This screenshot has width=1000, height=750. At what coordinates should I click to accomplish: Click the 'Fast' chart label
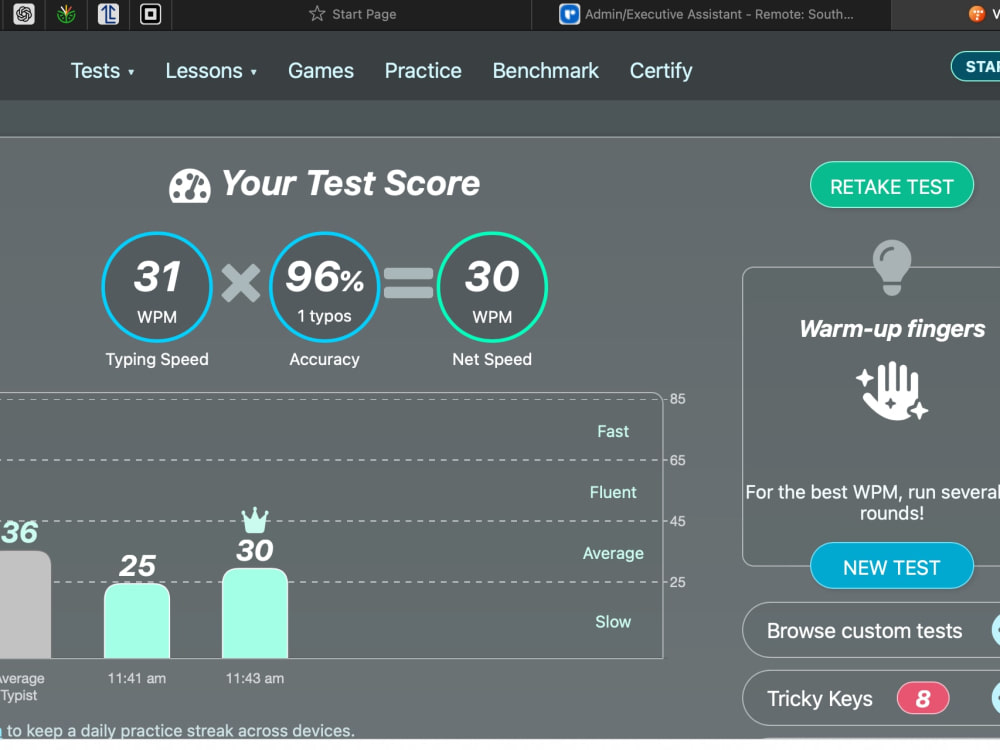(613, 432)
